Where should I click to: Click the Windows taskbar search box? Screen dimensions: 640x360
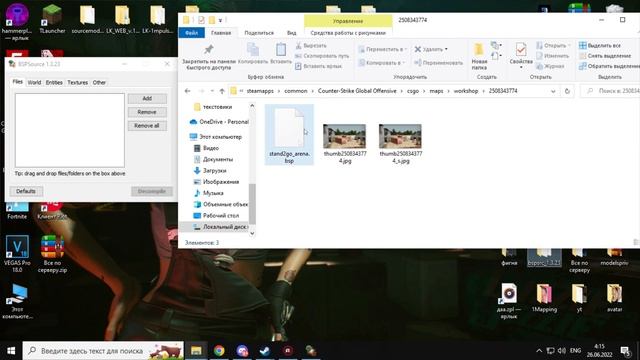(x=103, y=351)
